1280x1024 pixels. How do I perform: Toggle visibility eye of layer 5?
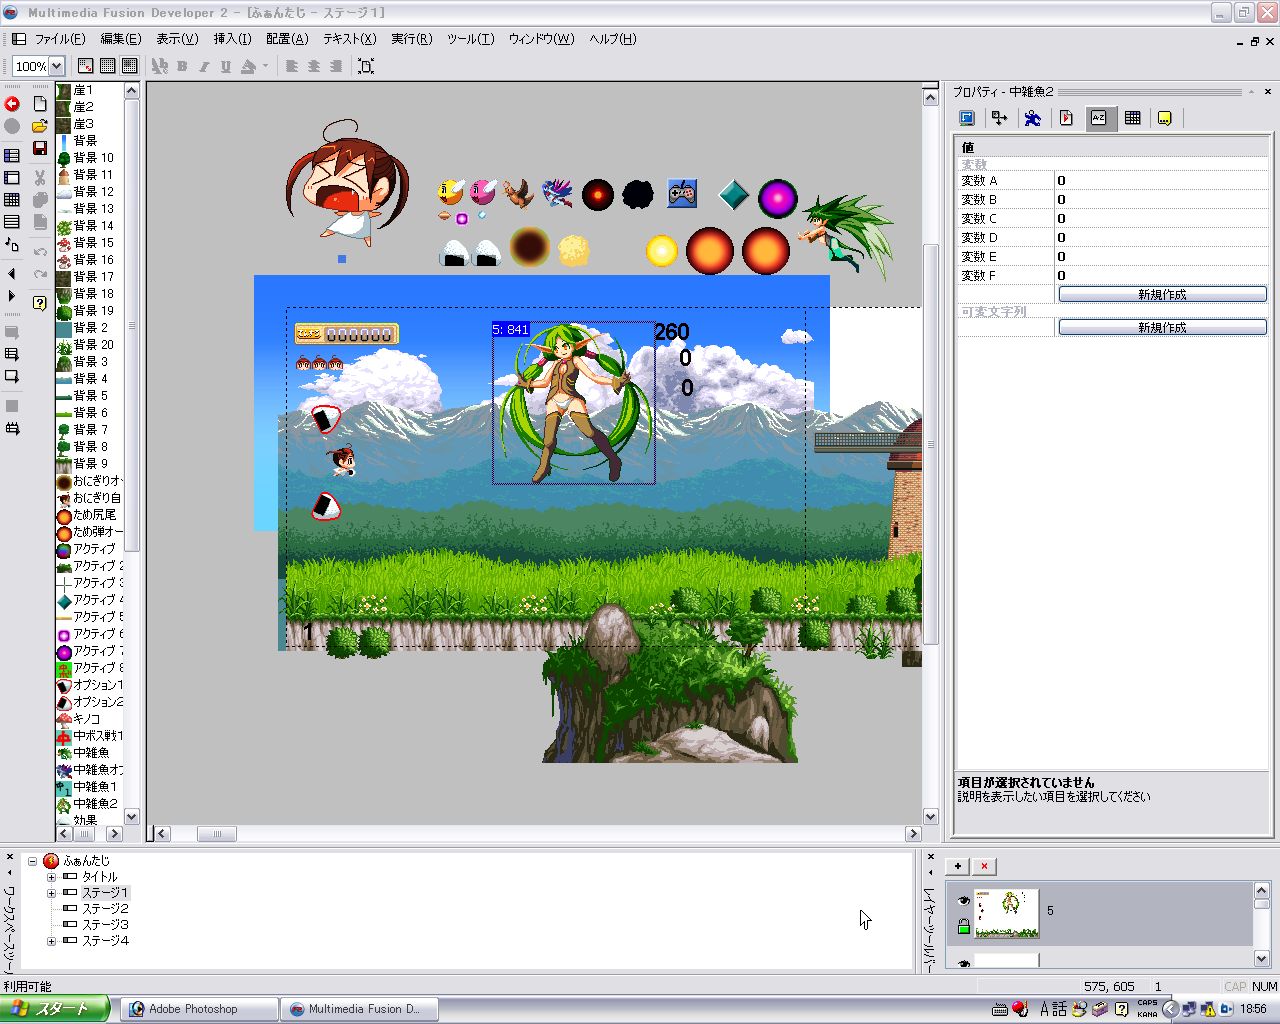tap(964, 900)
